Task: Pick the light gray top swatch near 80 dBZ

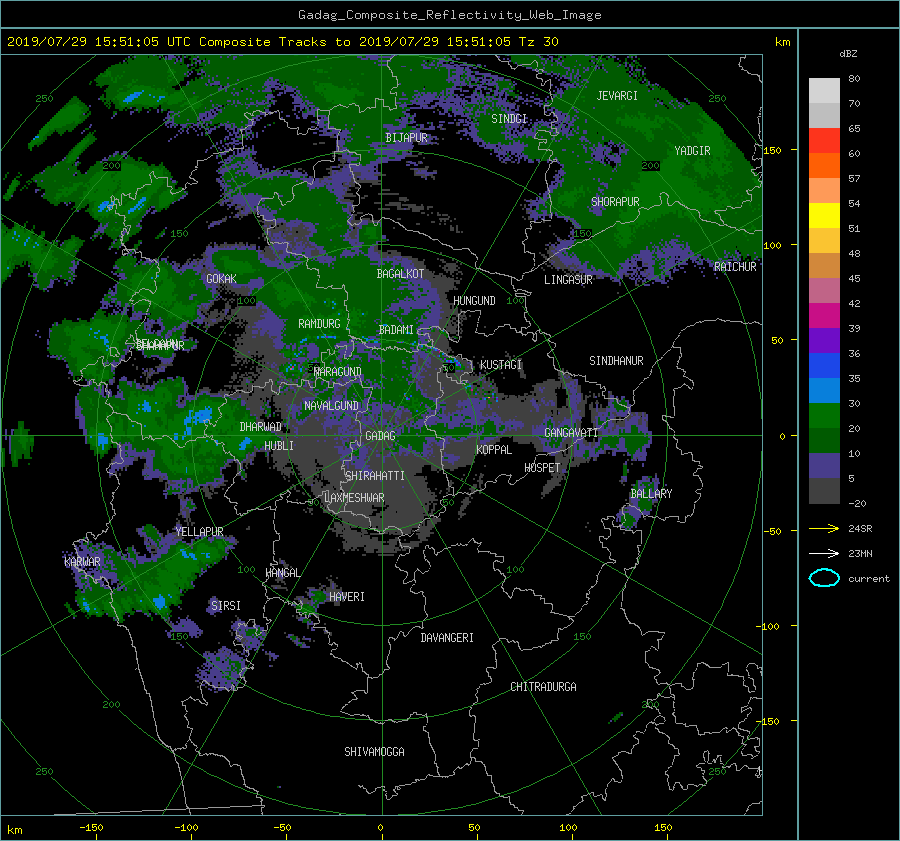Action: [x=824, y=91]
